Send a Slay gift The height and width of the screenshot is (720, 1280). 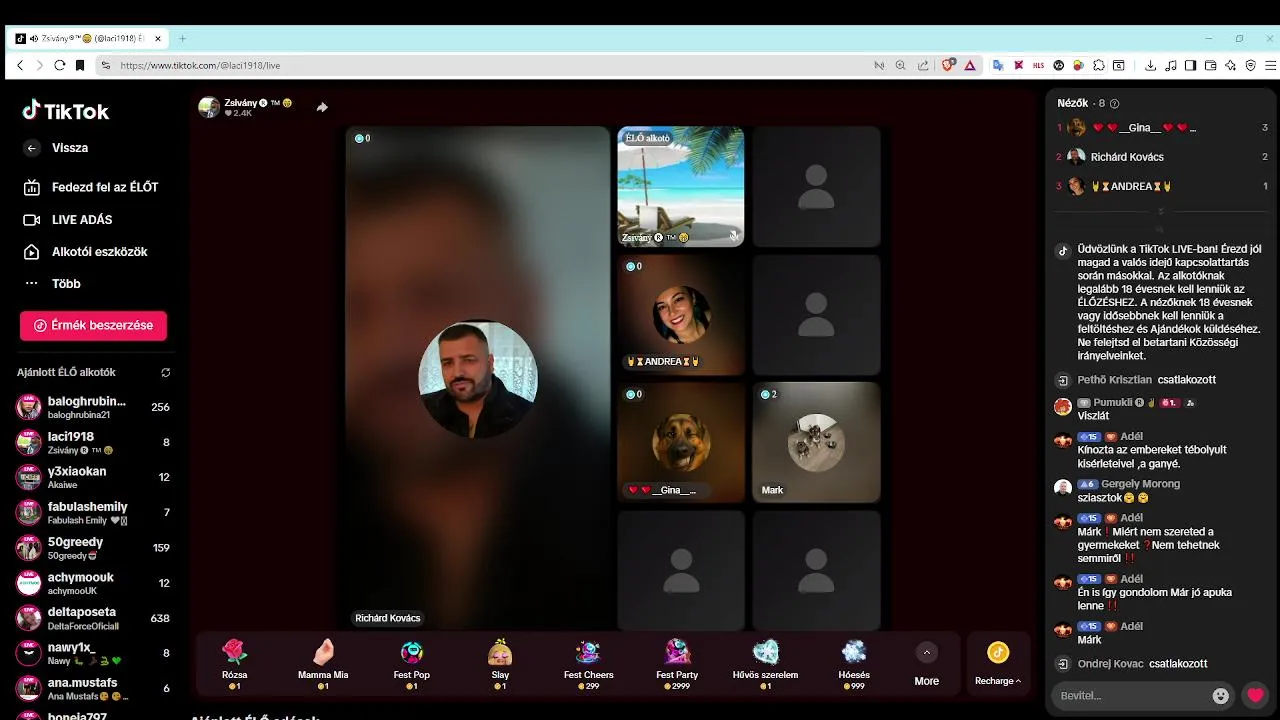tap(500, 664)
